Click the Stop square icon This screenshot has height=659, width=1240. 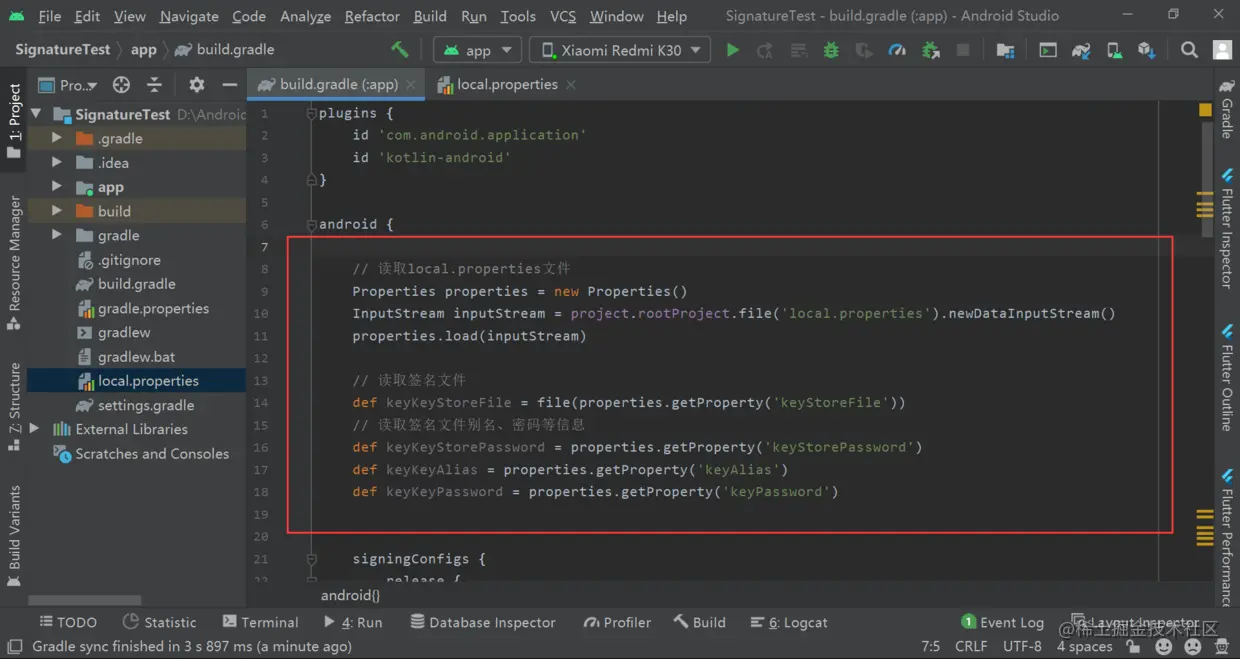[x=963, y=50]
